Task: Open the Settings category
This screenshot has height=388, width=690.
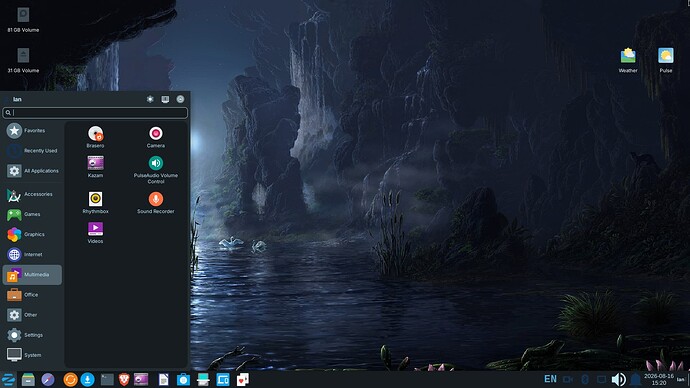Action: click(32, 335)
